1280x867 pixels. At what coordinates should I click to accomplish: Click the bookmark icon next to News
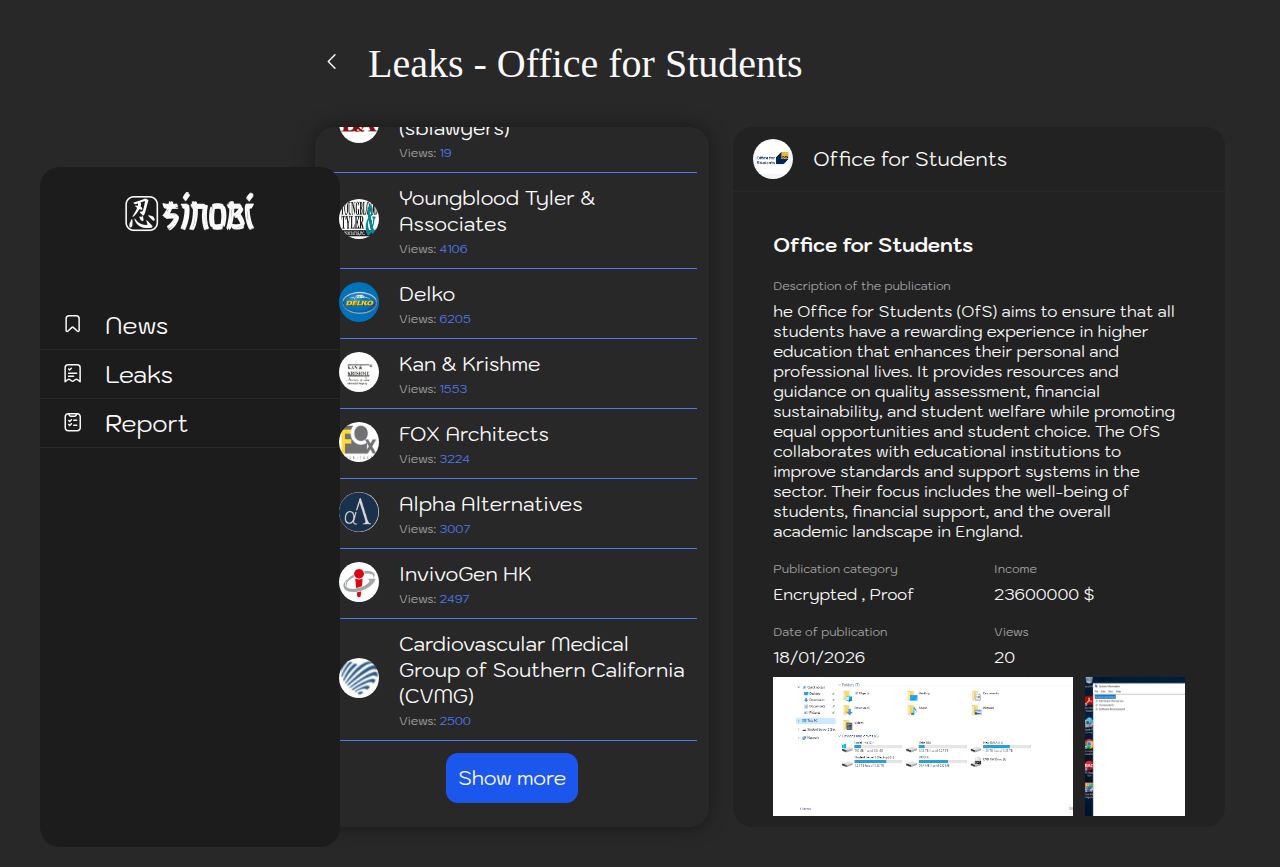coord(72,325)
